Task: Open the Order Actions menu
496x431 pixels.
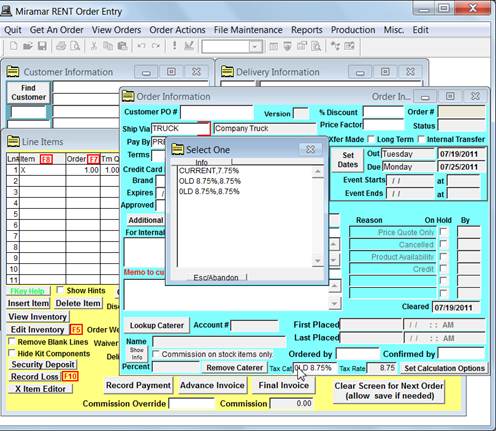Action: (177, 30)
